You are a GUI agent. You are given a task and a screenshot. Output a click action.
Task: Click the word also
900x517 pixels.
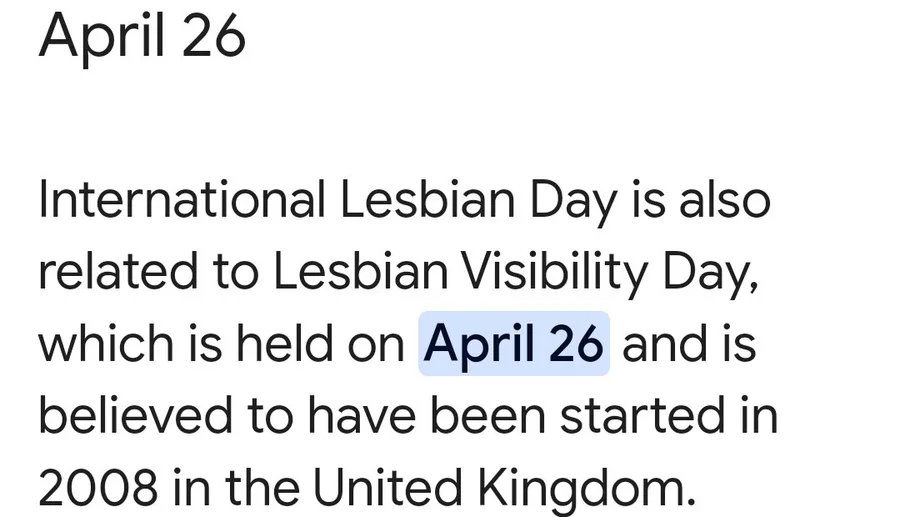pos(725,200)
